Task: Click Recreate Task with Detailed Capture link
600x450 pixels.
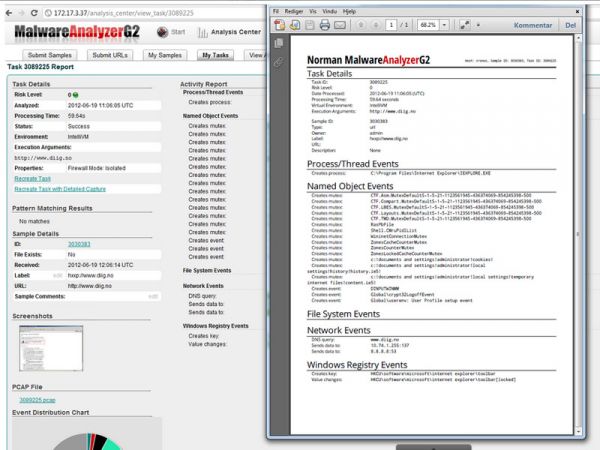Action: 60,189
